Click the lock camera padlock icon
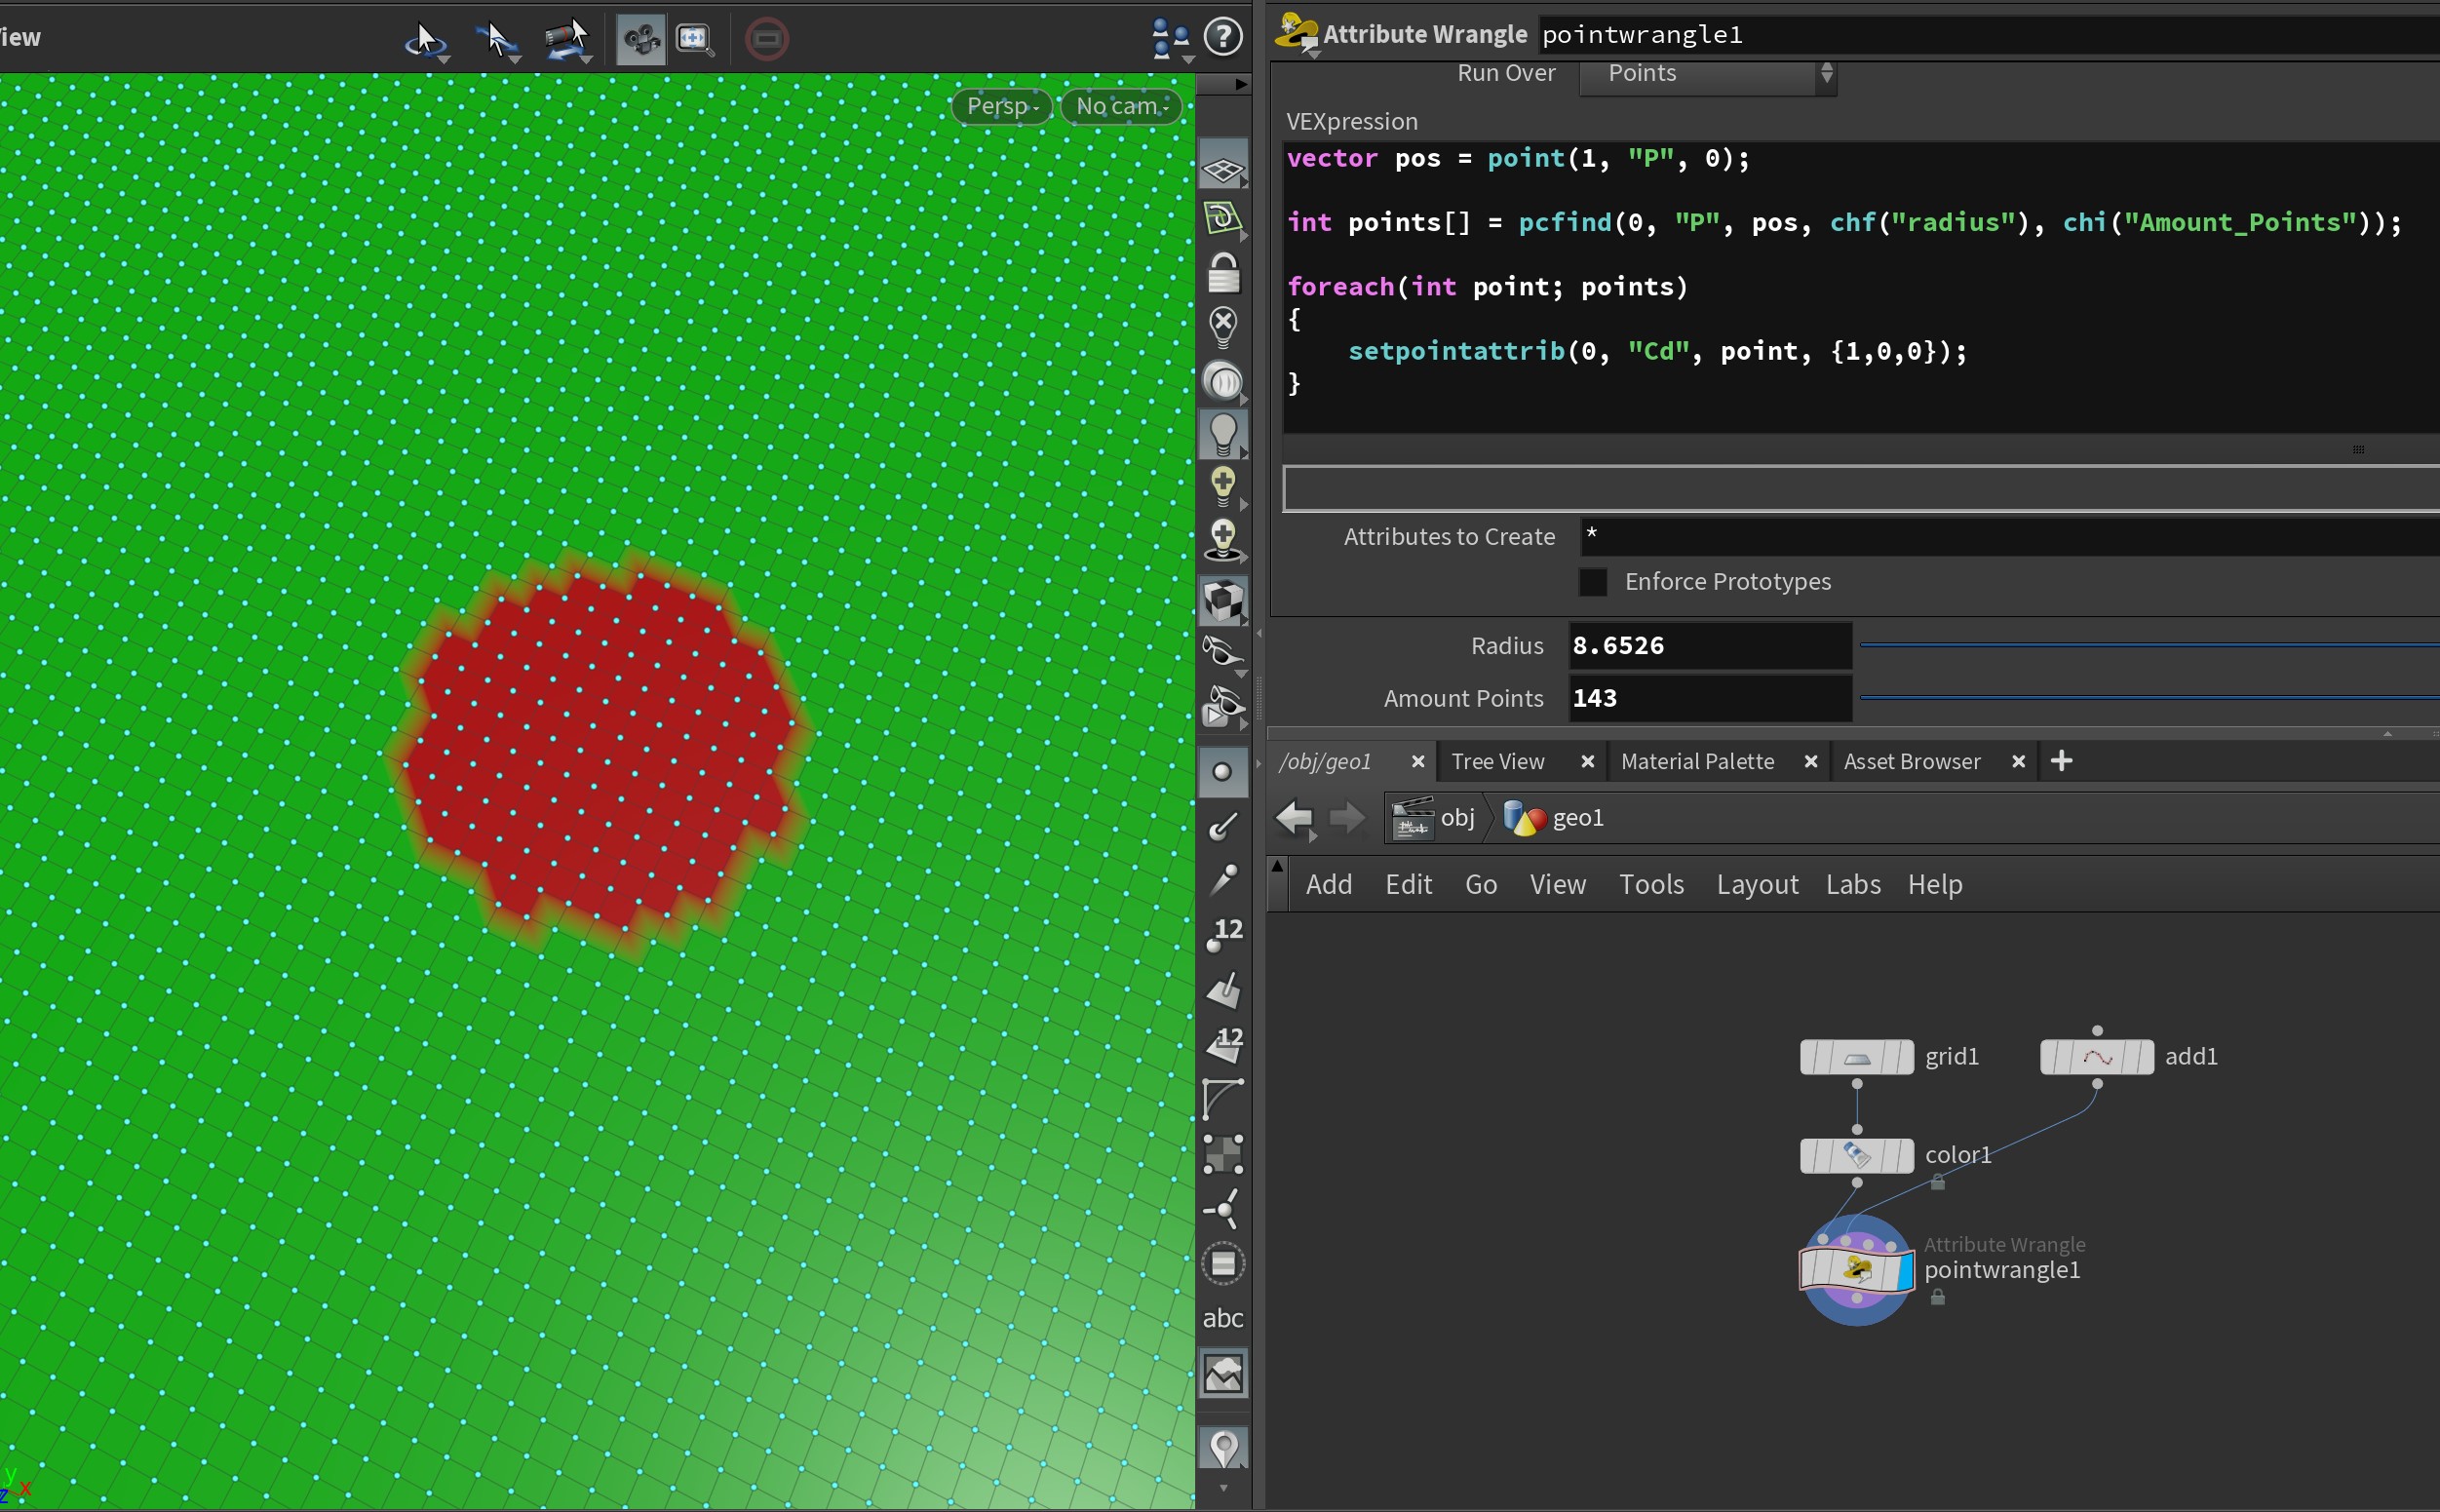The image size is (2440, 1512). [1222, 273]
